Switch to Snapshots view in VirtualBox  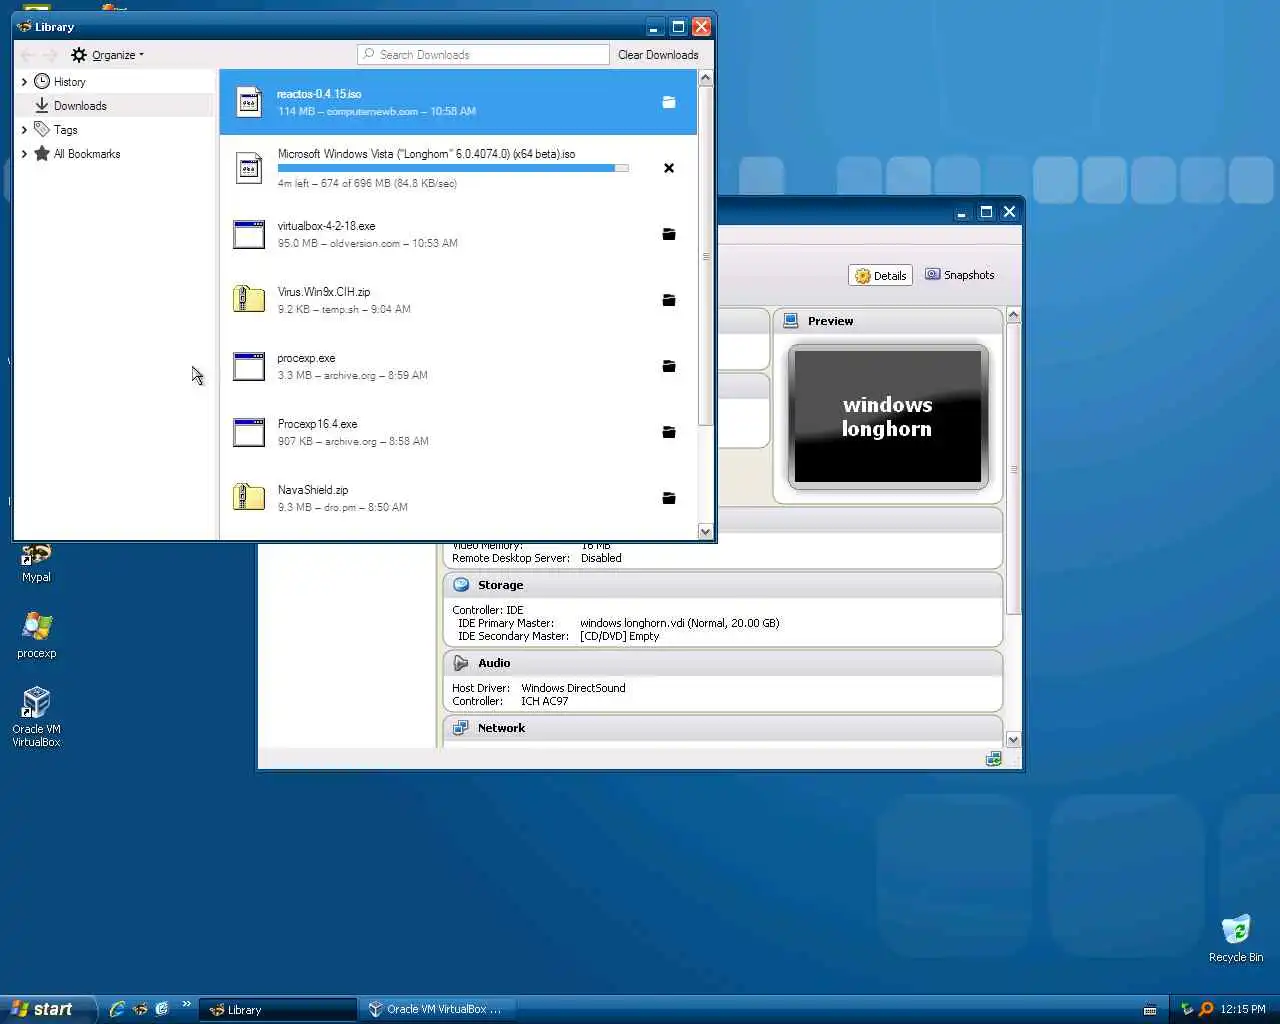[959, 275]
